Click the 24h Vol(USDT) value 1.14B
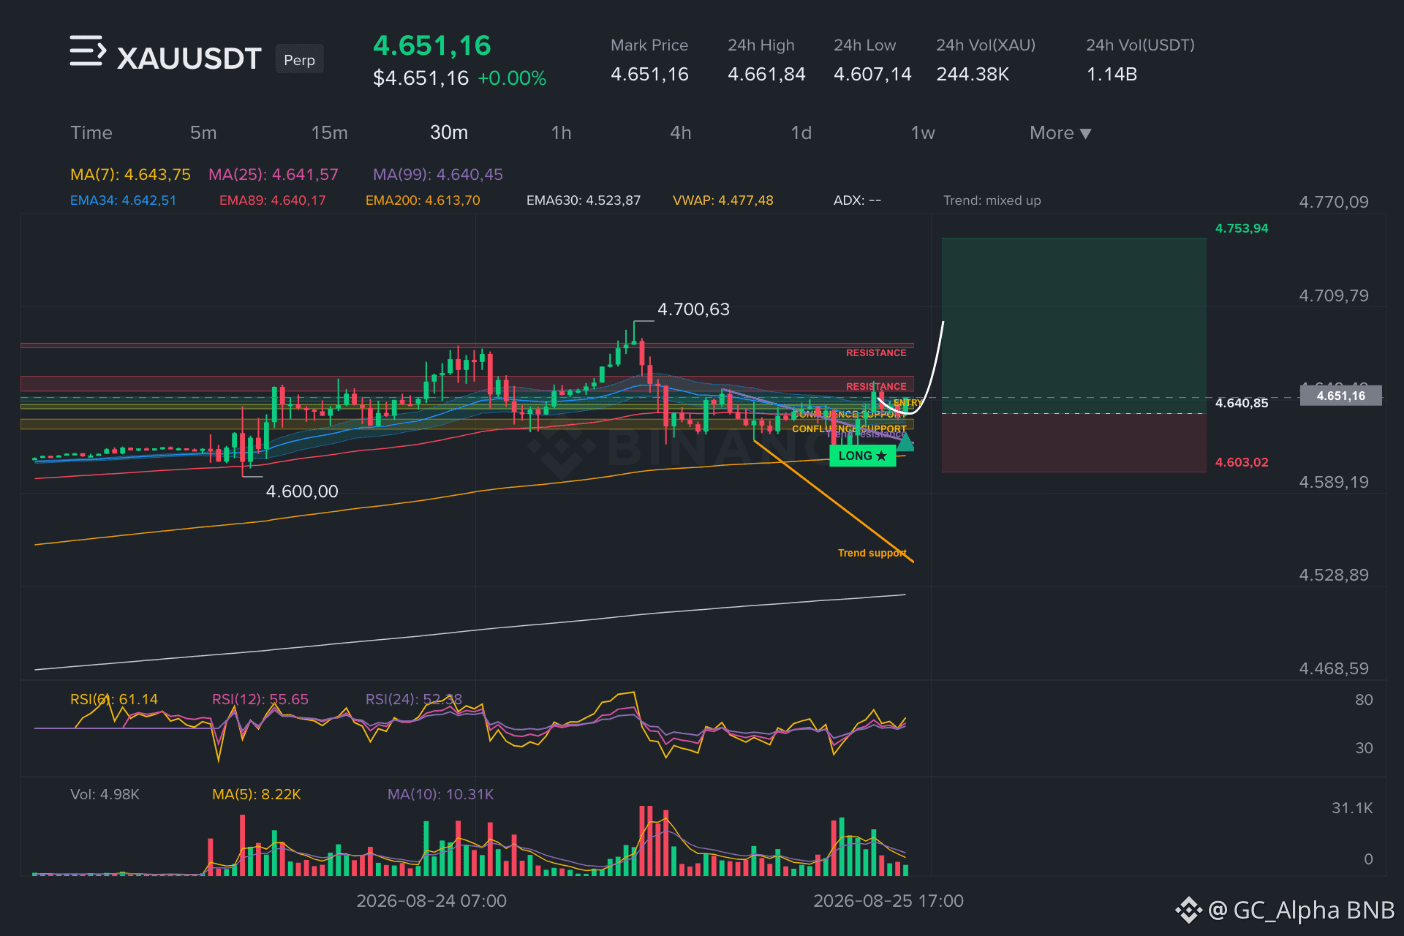Viewport: 1404px width, 936px height. (x=1112, y=74)
